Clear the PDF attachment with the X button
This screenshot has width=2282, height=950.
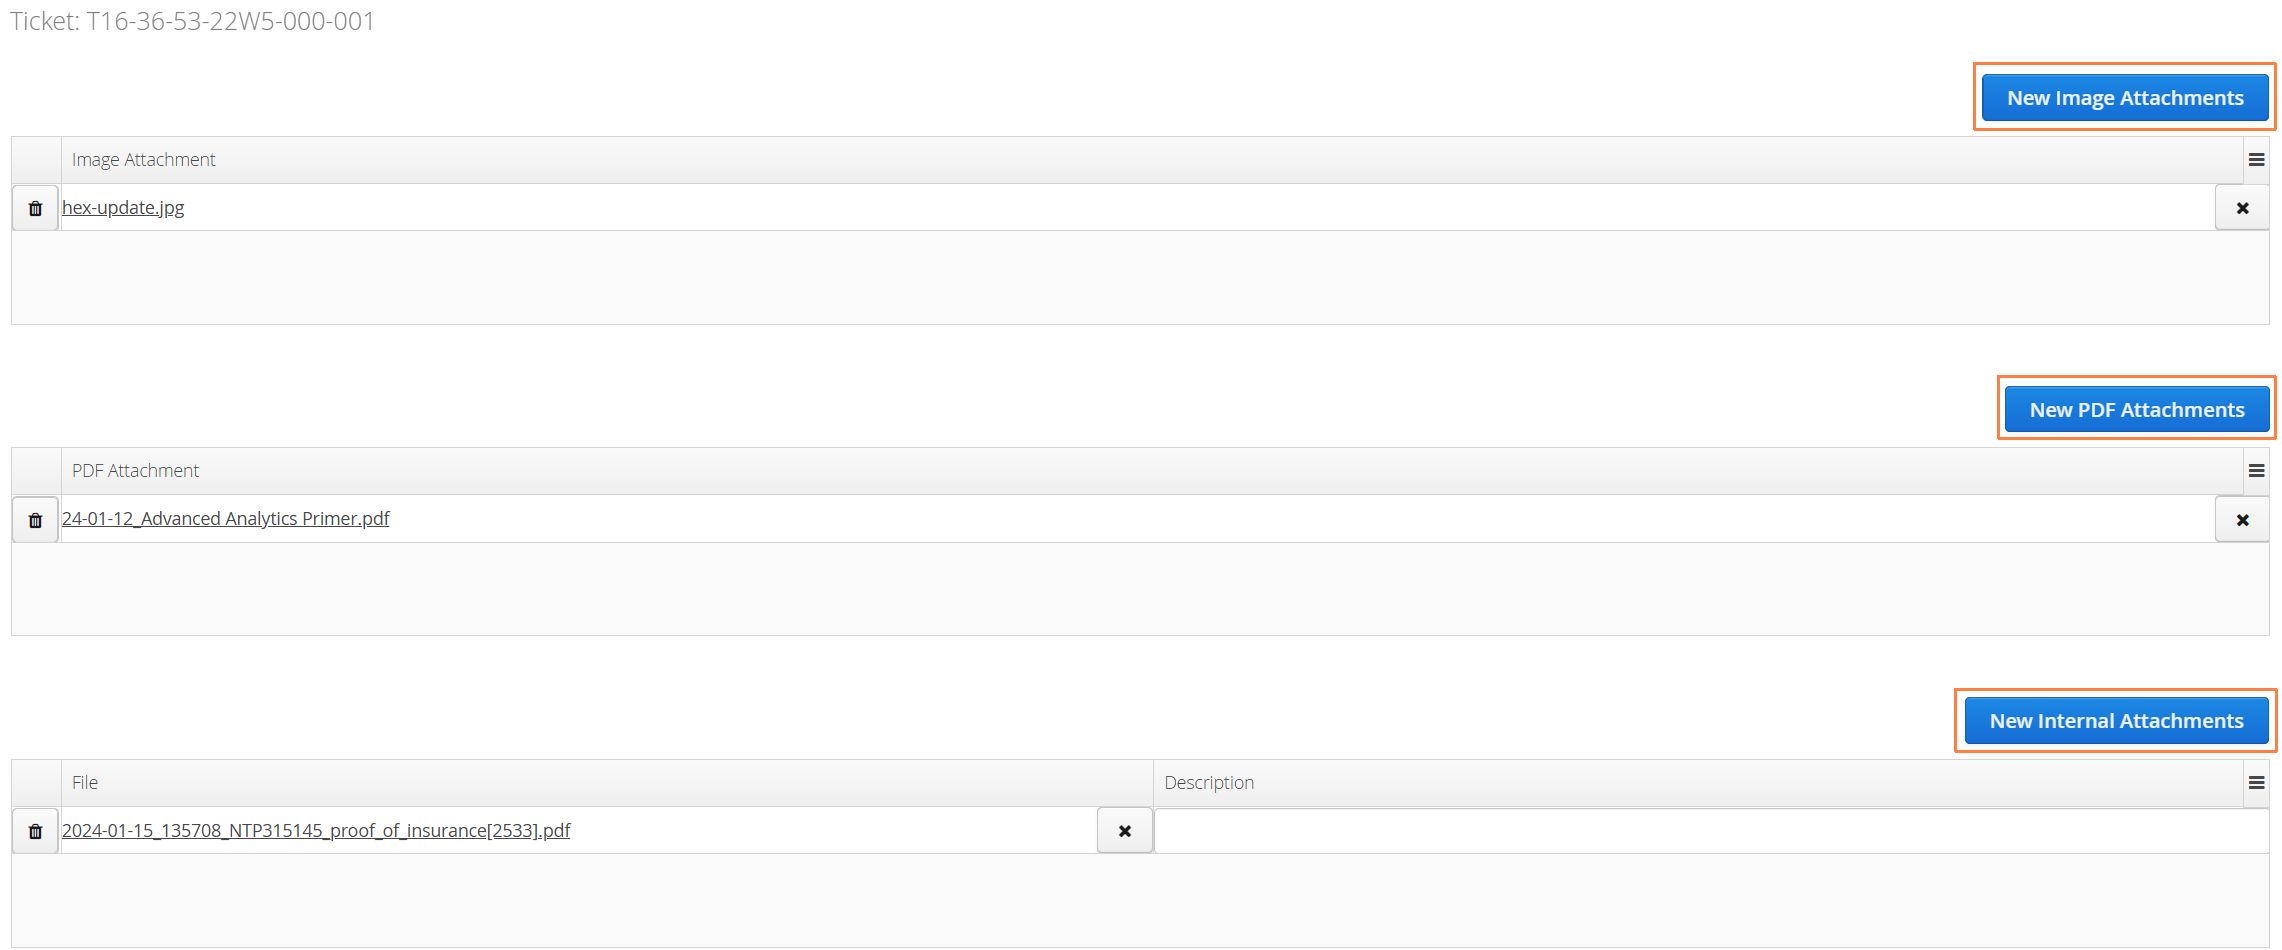2242,520
